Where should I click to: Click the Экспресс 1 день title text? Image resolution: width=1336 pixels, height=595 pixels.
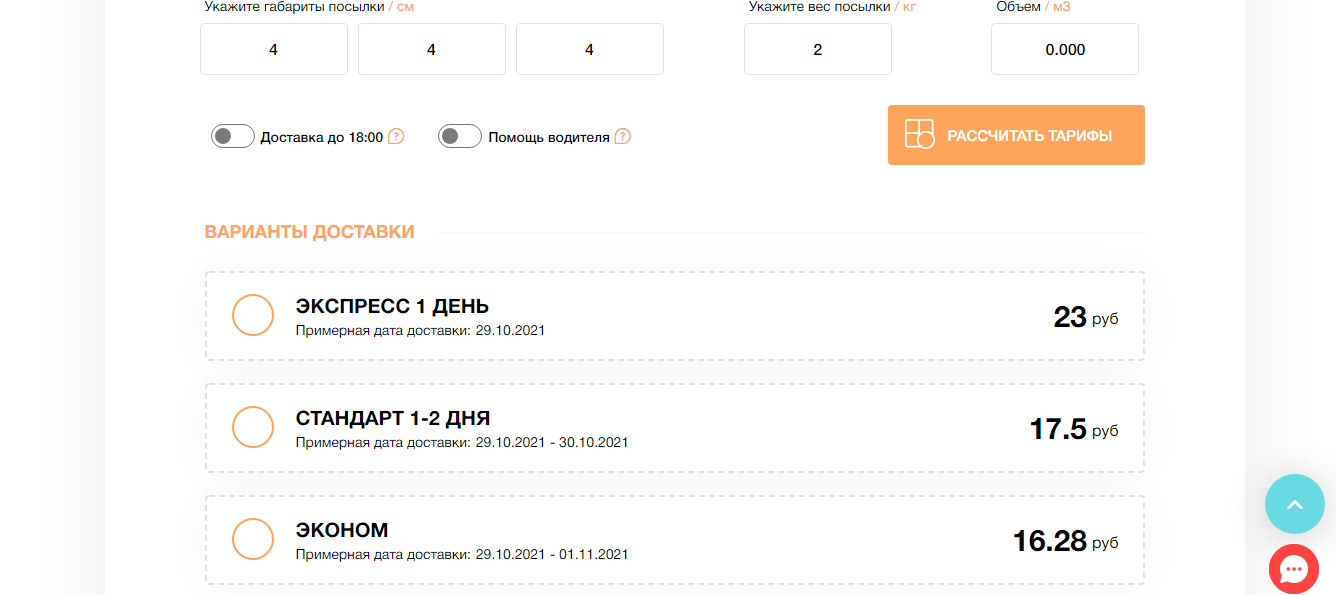pos(392,306)
